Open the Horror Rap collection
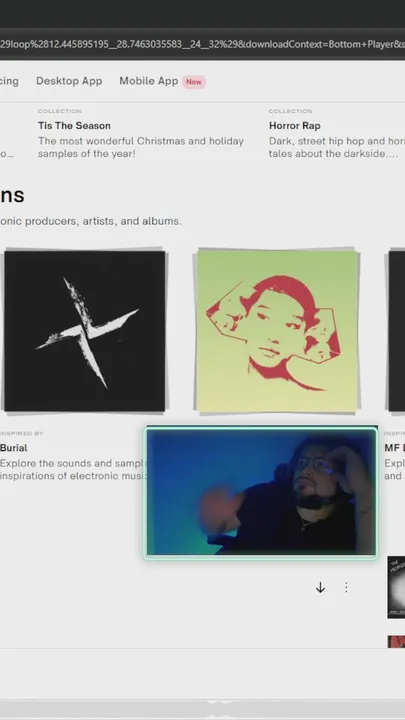 pyautogui.click(x=295, y=125)
